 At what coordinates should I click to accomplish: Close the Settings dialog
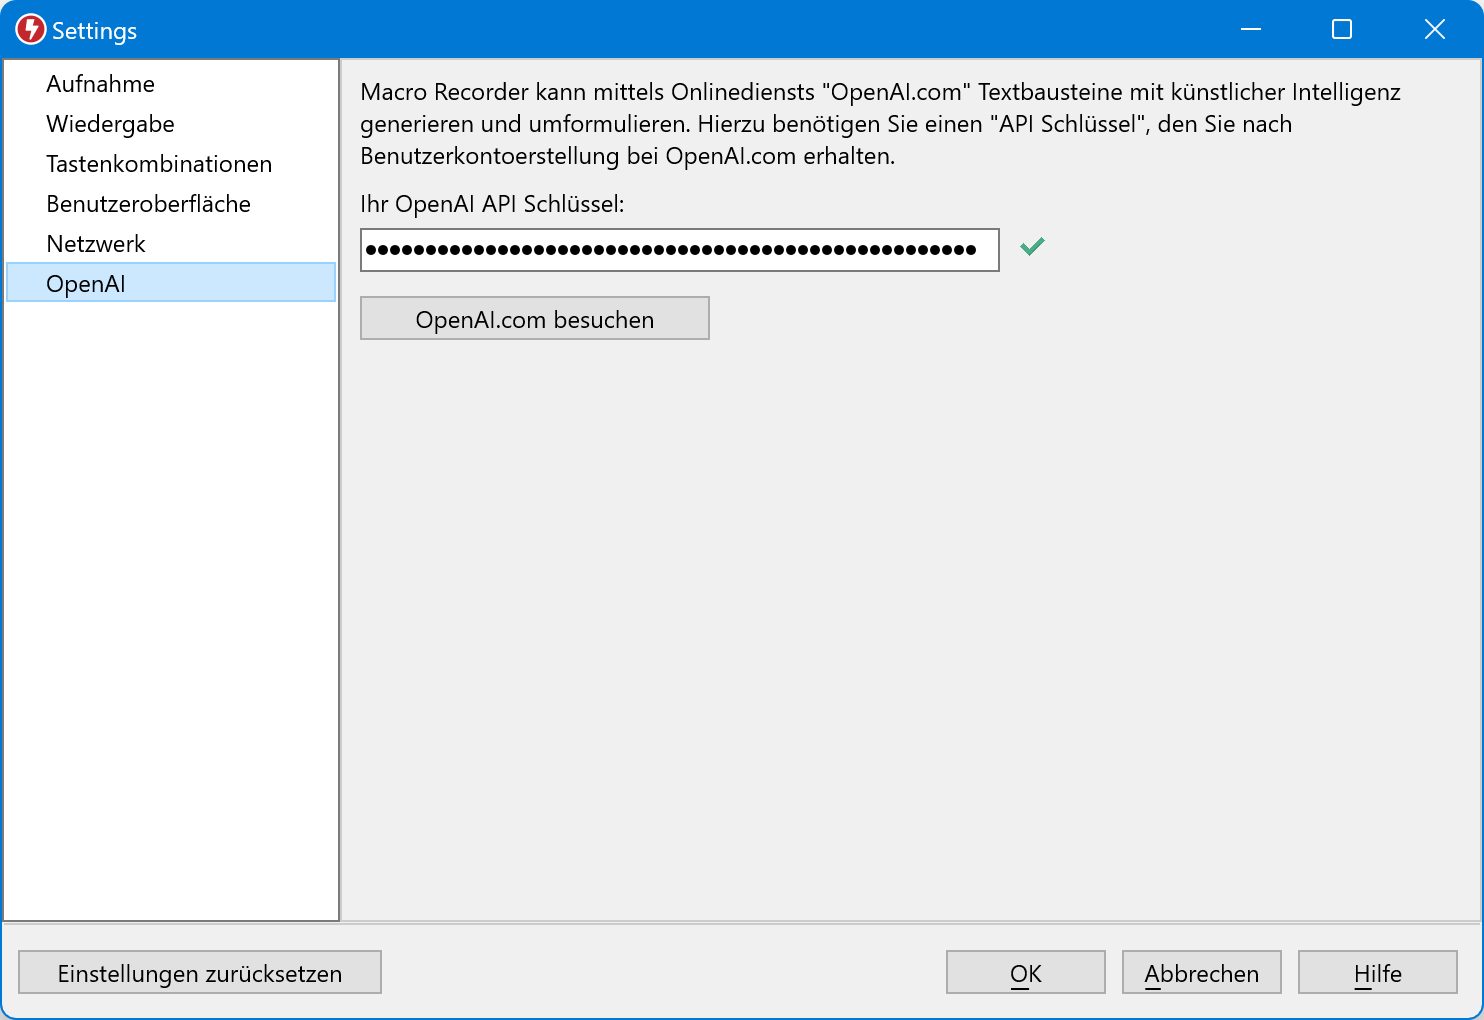[x=1435, y=29]
